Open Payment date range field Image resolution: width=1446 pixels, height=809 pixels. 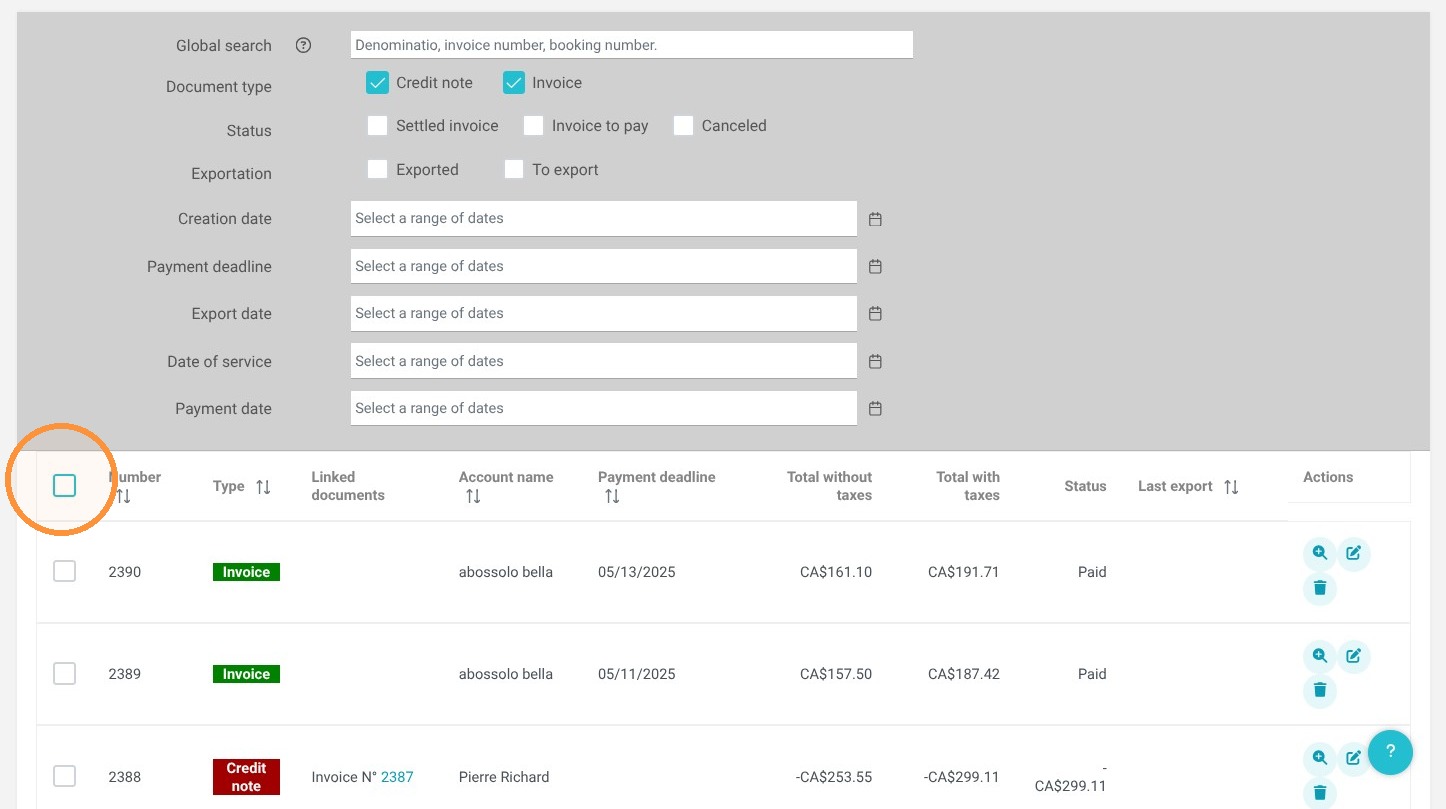tap(604, 409)
